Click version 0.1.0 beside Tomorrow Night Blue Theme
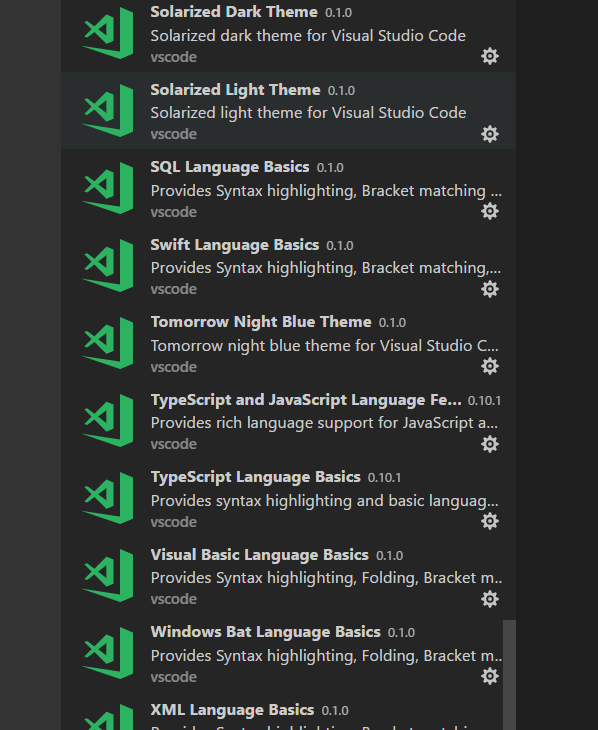The image size is (598, 730). 392,323
